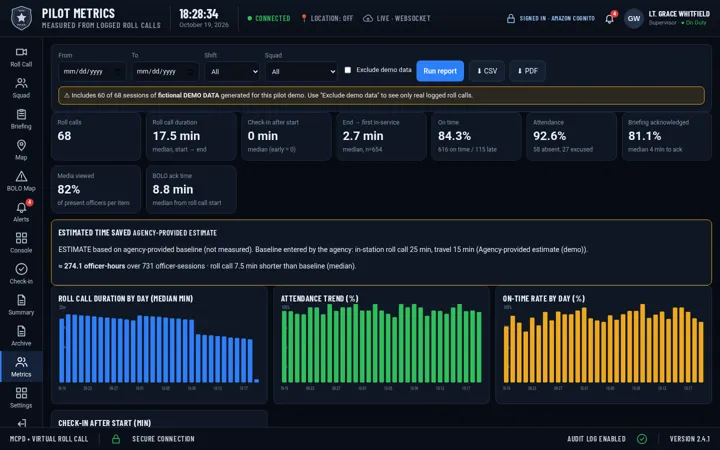Screen dimensions: 720x450
Task: Open the Map sidebar item
Action: point(21,150)
